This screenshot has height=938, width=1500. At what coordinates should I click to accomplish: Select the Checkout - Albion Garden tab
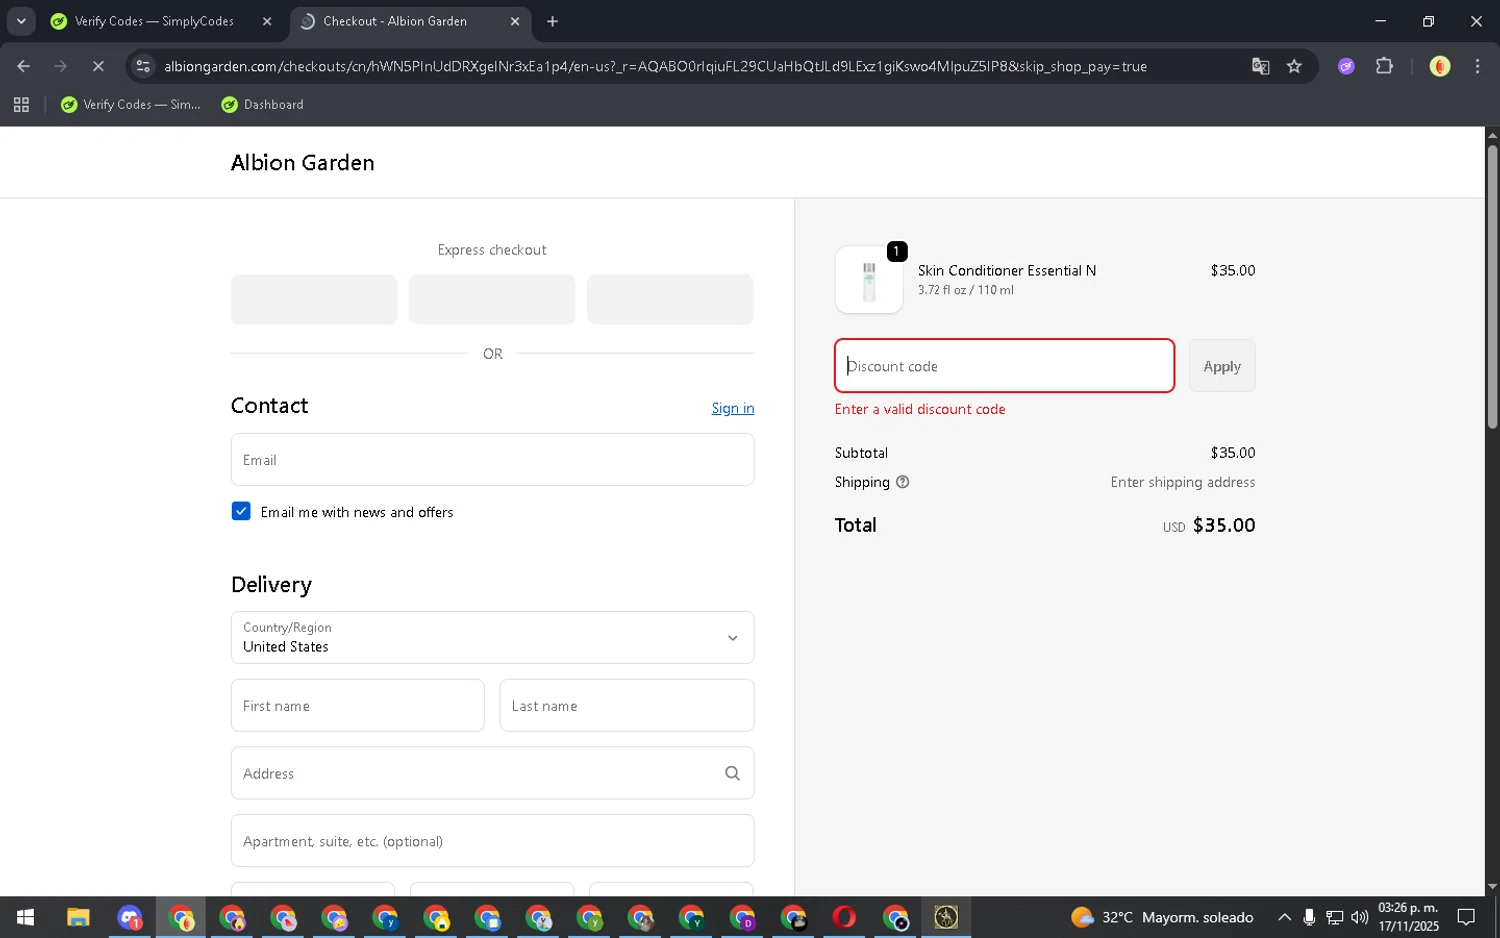(x=411, y=21)
